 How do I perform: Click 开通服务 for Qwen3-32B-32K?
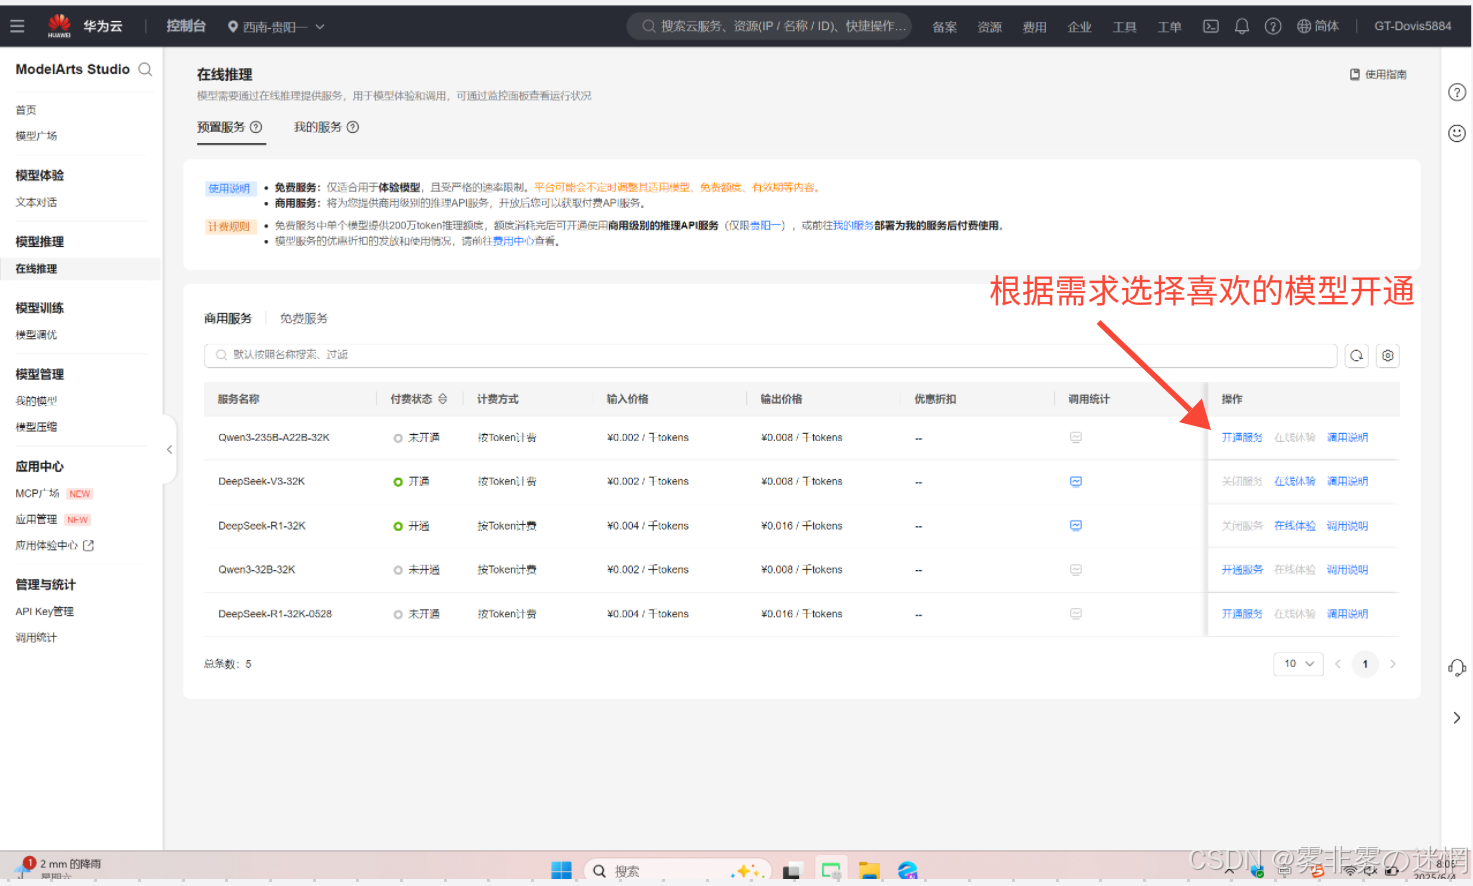(x=1242, y=570)
